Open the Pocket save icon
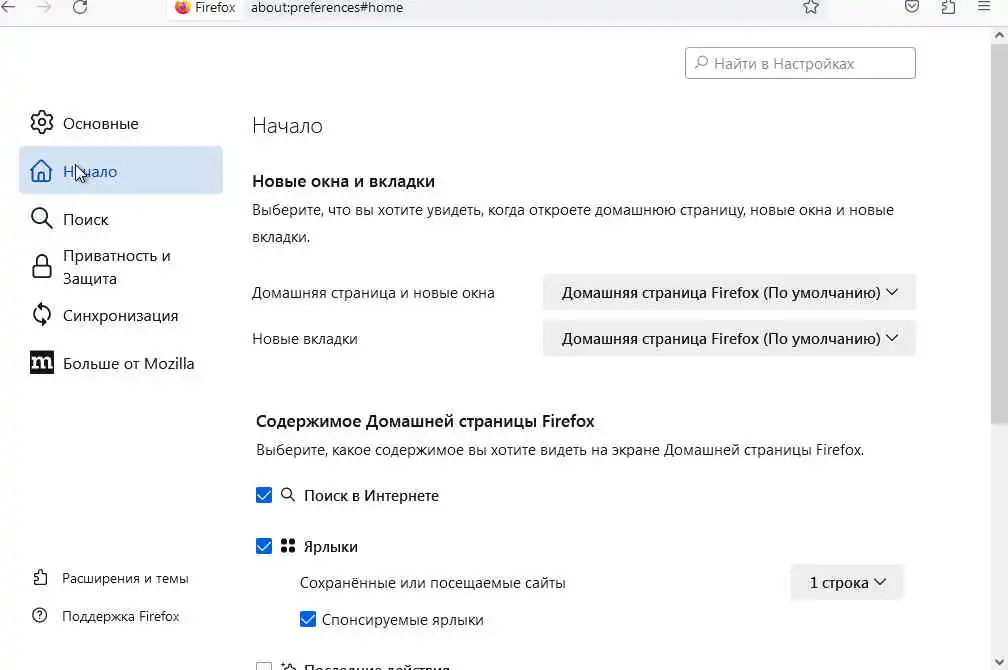Viewport: 1008px width, 670px height. [x=912, y=7]
